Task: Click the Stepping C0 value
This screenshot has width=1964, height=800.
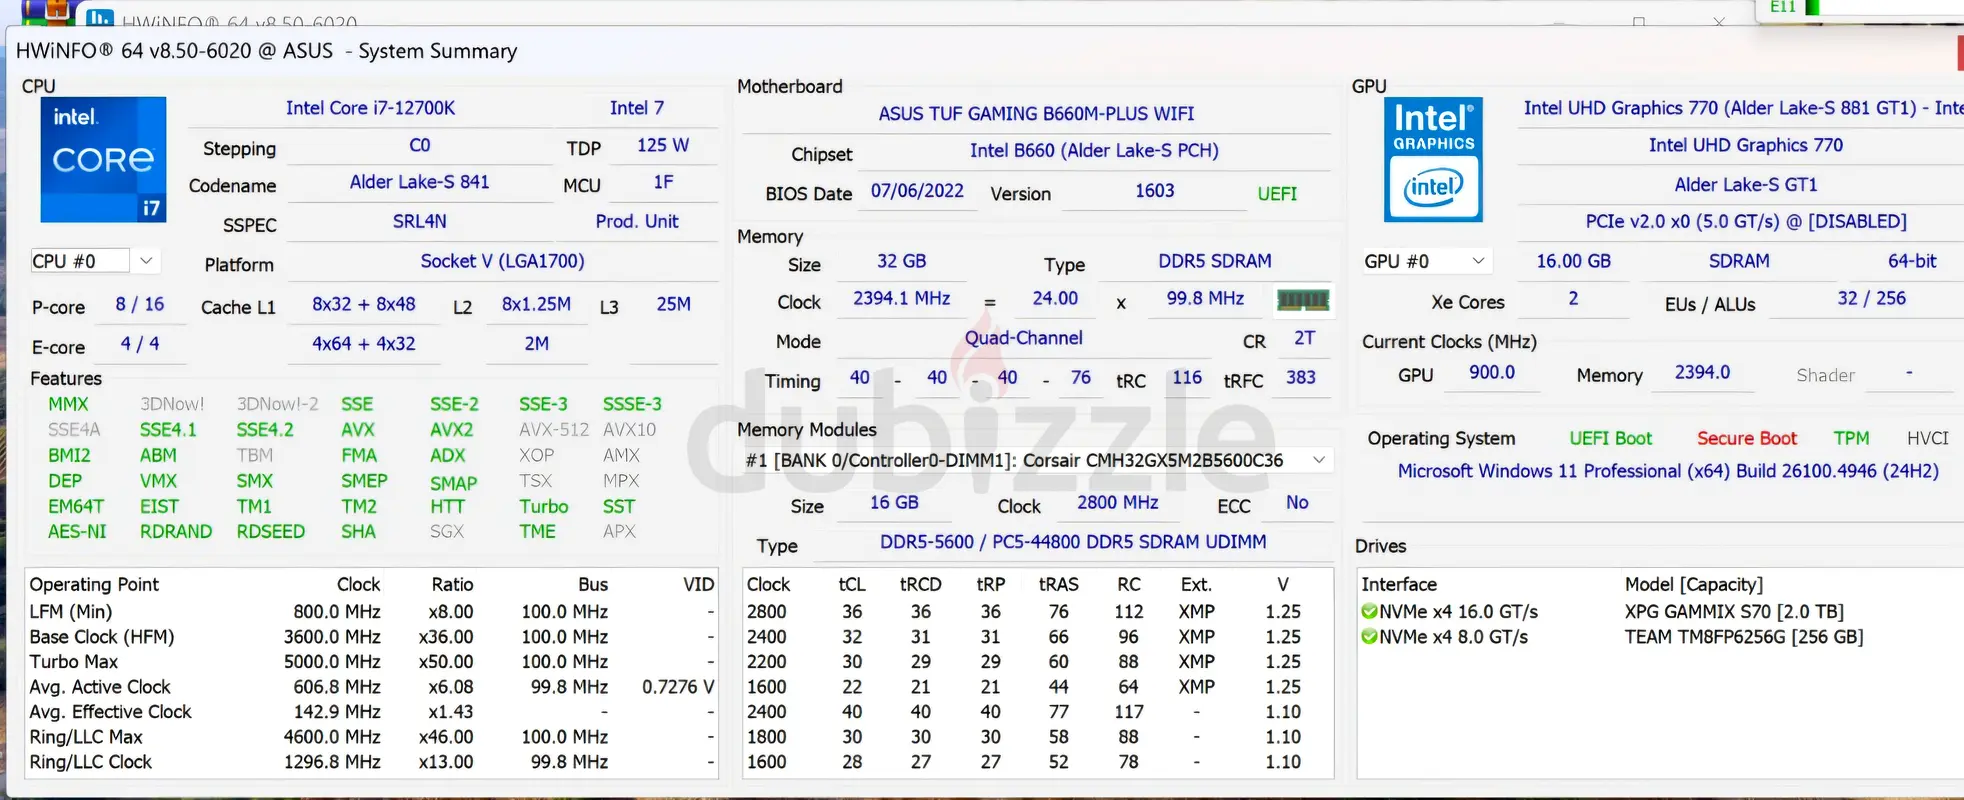Action: (x=420, y=145)
